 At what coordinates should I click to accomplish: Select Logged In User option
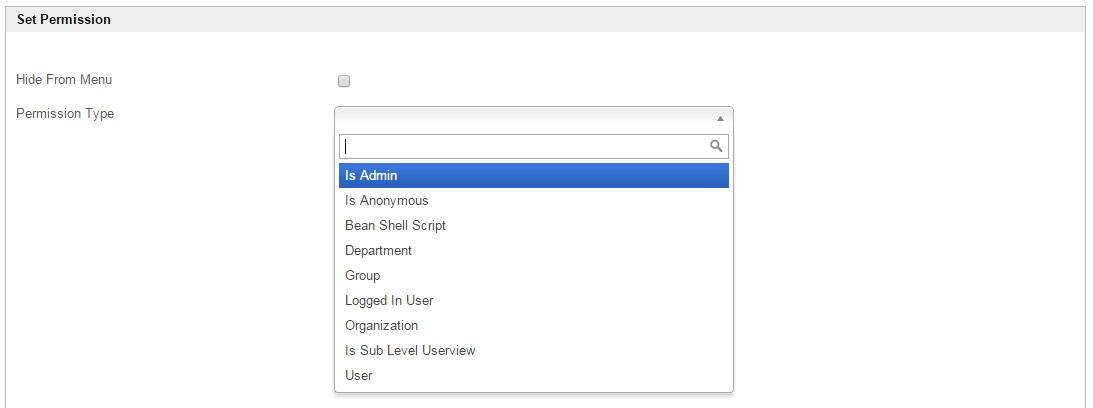[x=389, y=301]
